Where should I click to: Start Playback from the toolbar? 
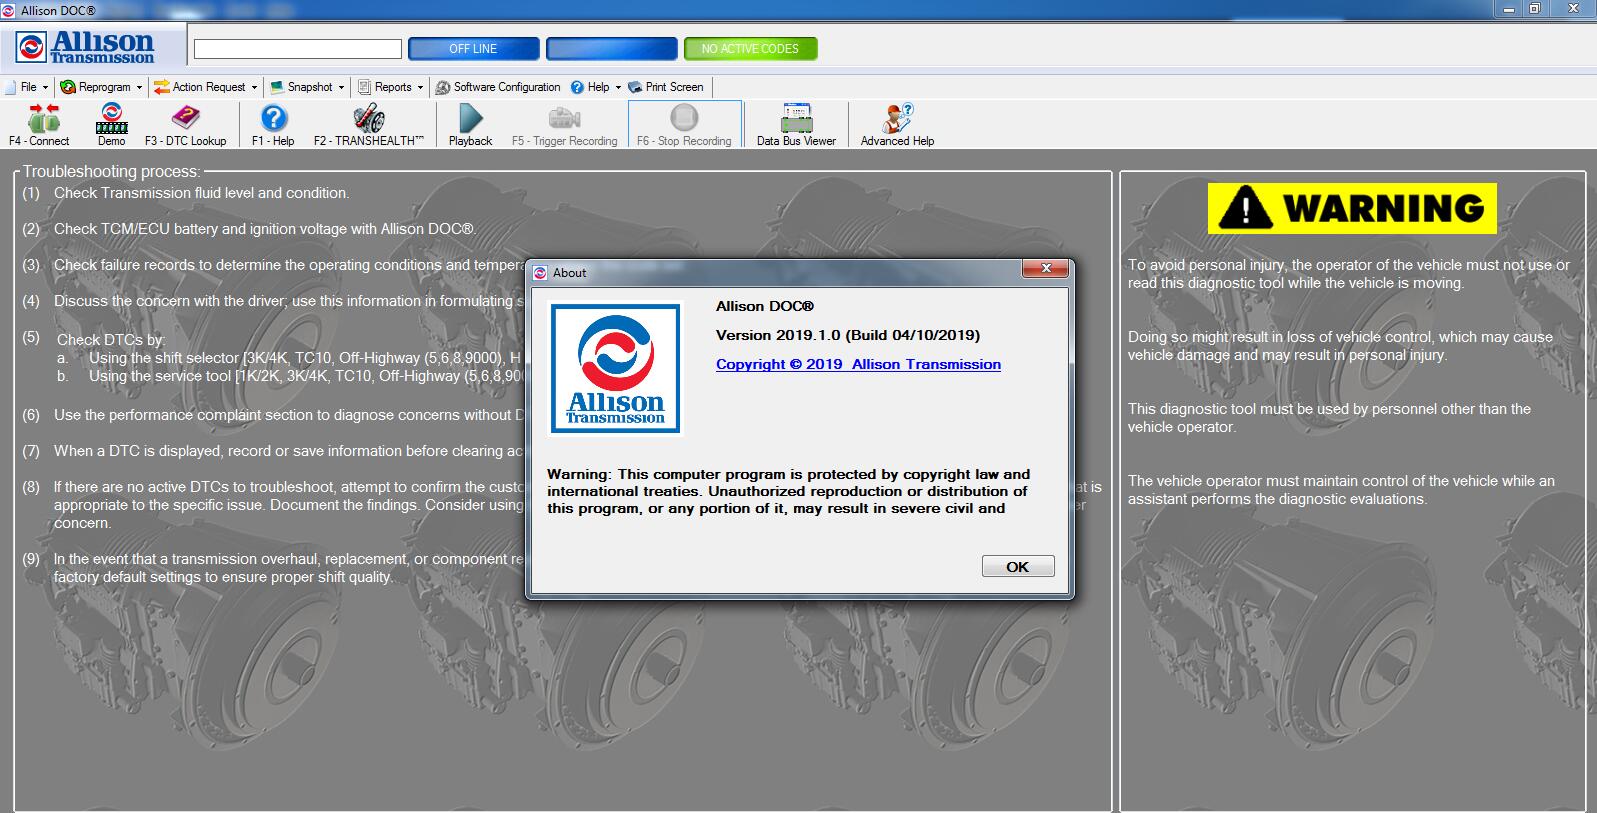pos(470,125)
